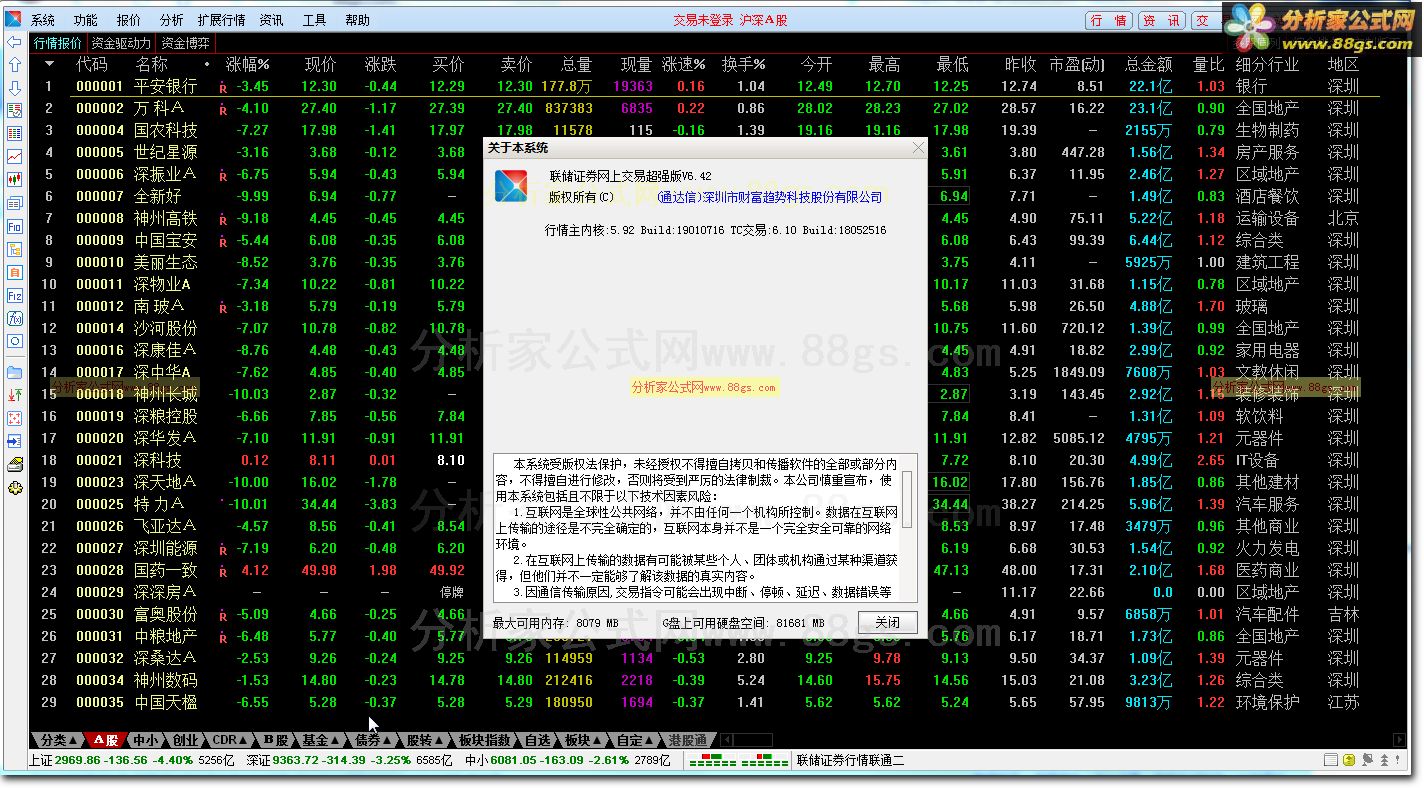Image resolution: width=1424 pixels, height=788 pixels.
Task: Click the 资讯 button at top right
Action: pyautogui.click(x=1161, y=20)
